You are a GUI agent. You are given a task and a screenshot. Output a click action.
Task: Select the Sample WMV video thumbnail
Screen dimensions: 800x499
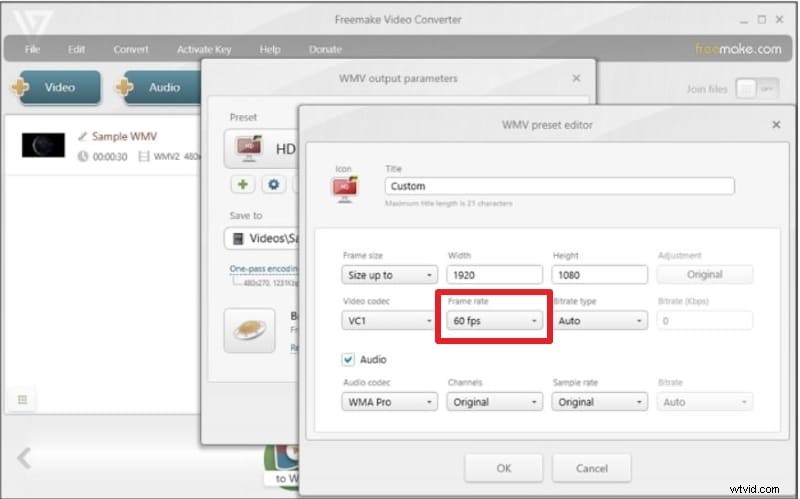(43, 145)
